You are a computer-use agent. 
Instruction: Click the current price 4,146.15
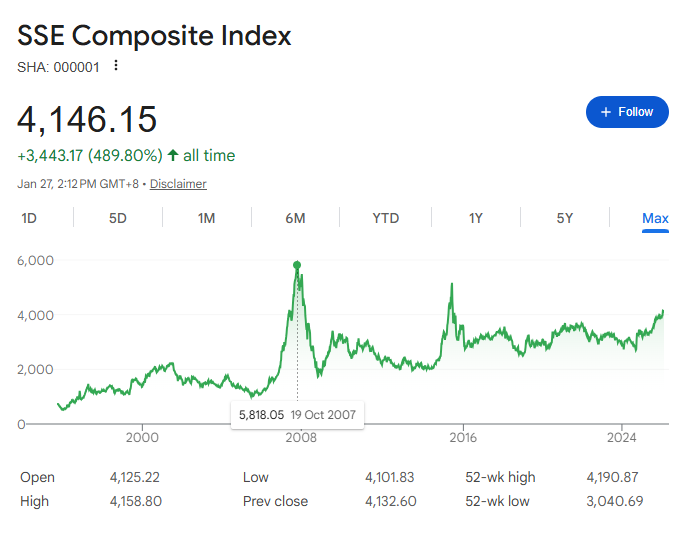click(87, 119)
